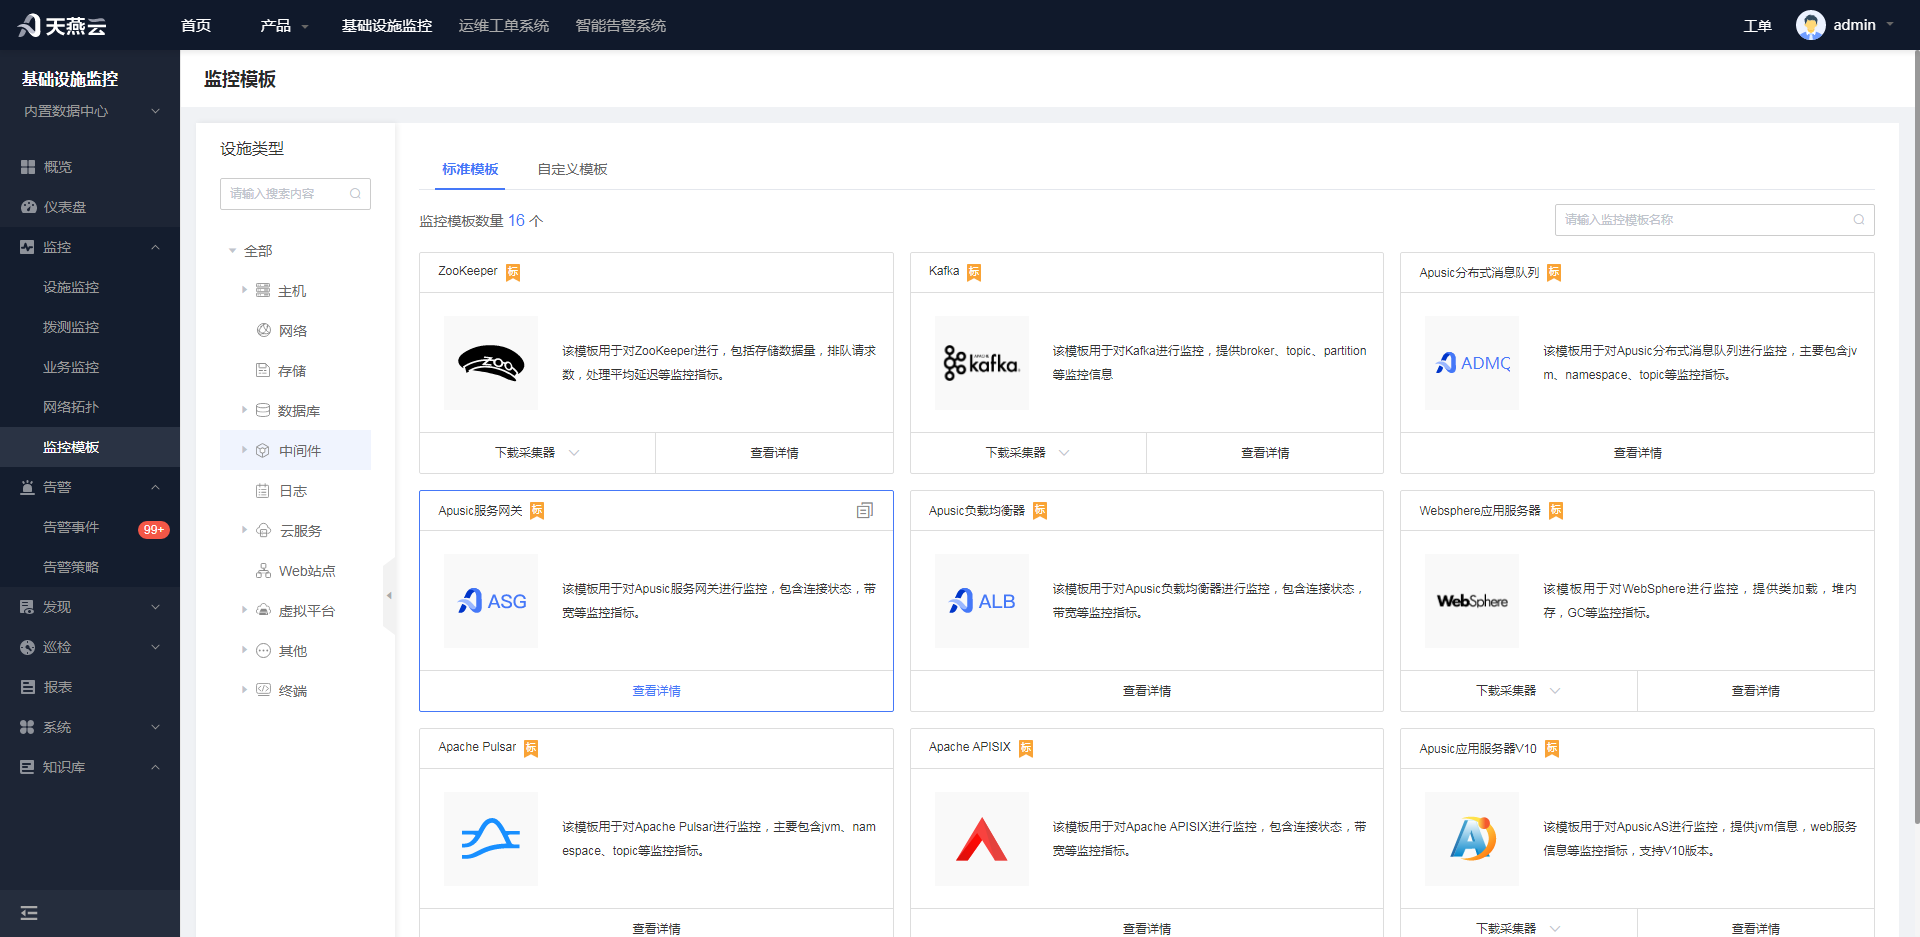Viewport: 1920px width, 937px height.
Task: Select 基础设施监控 in top navigation
Action: tap(387, 25)
